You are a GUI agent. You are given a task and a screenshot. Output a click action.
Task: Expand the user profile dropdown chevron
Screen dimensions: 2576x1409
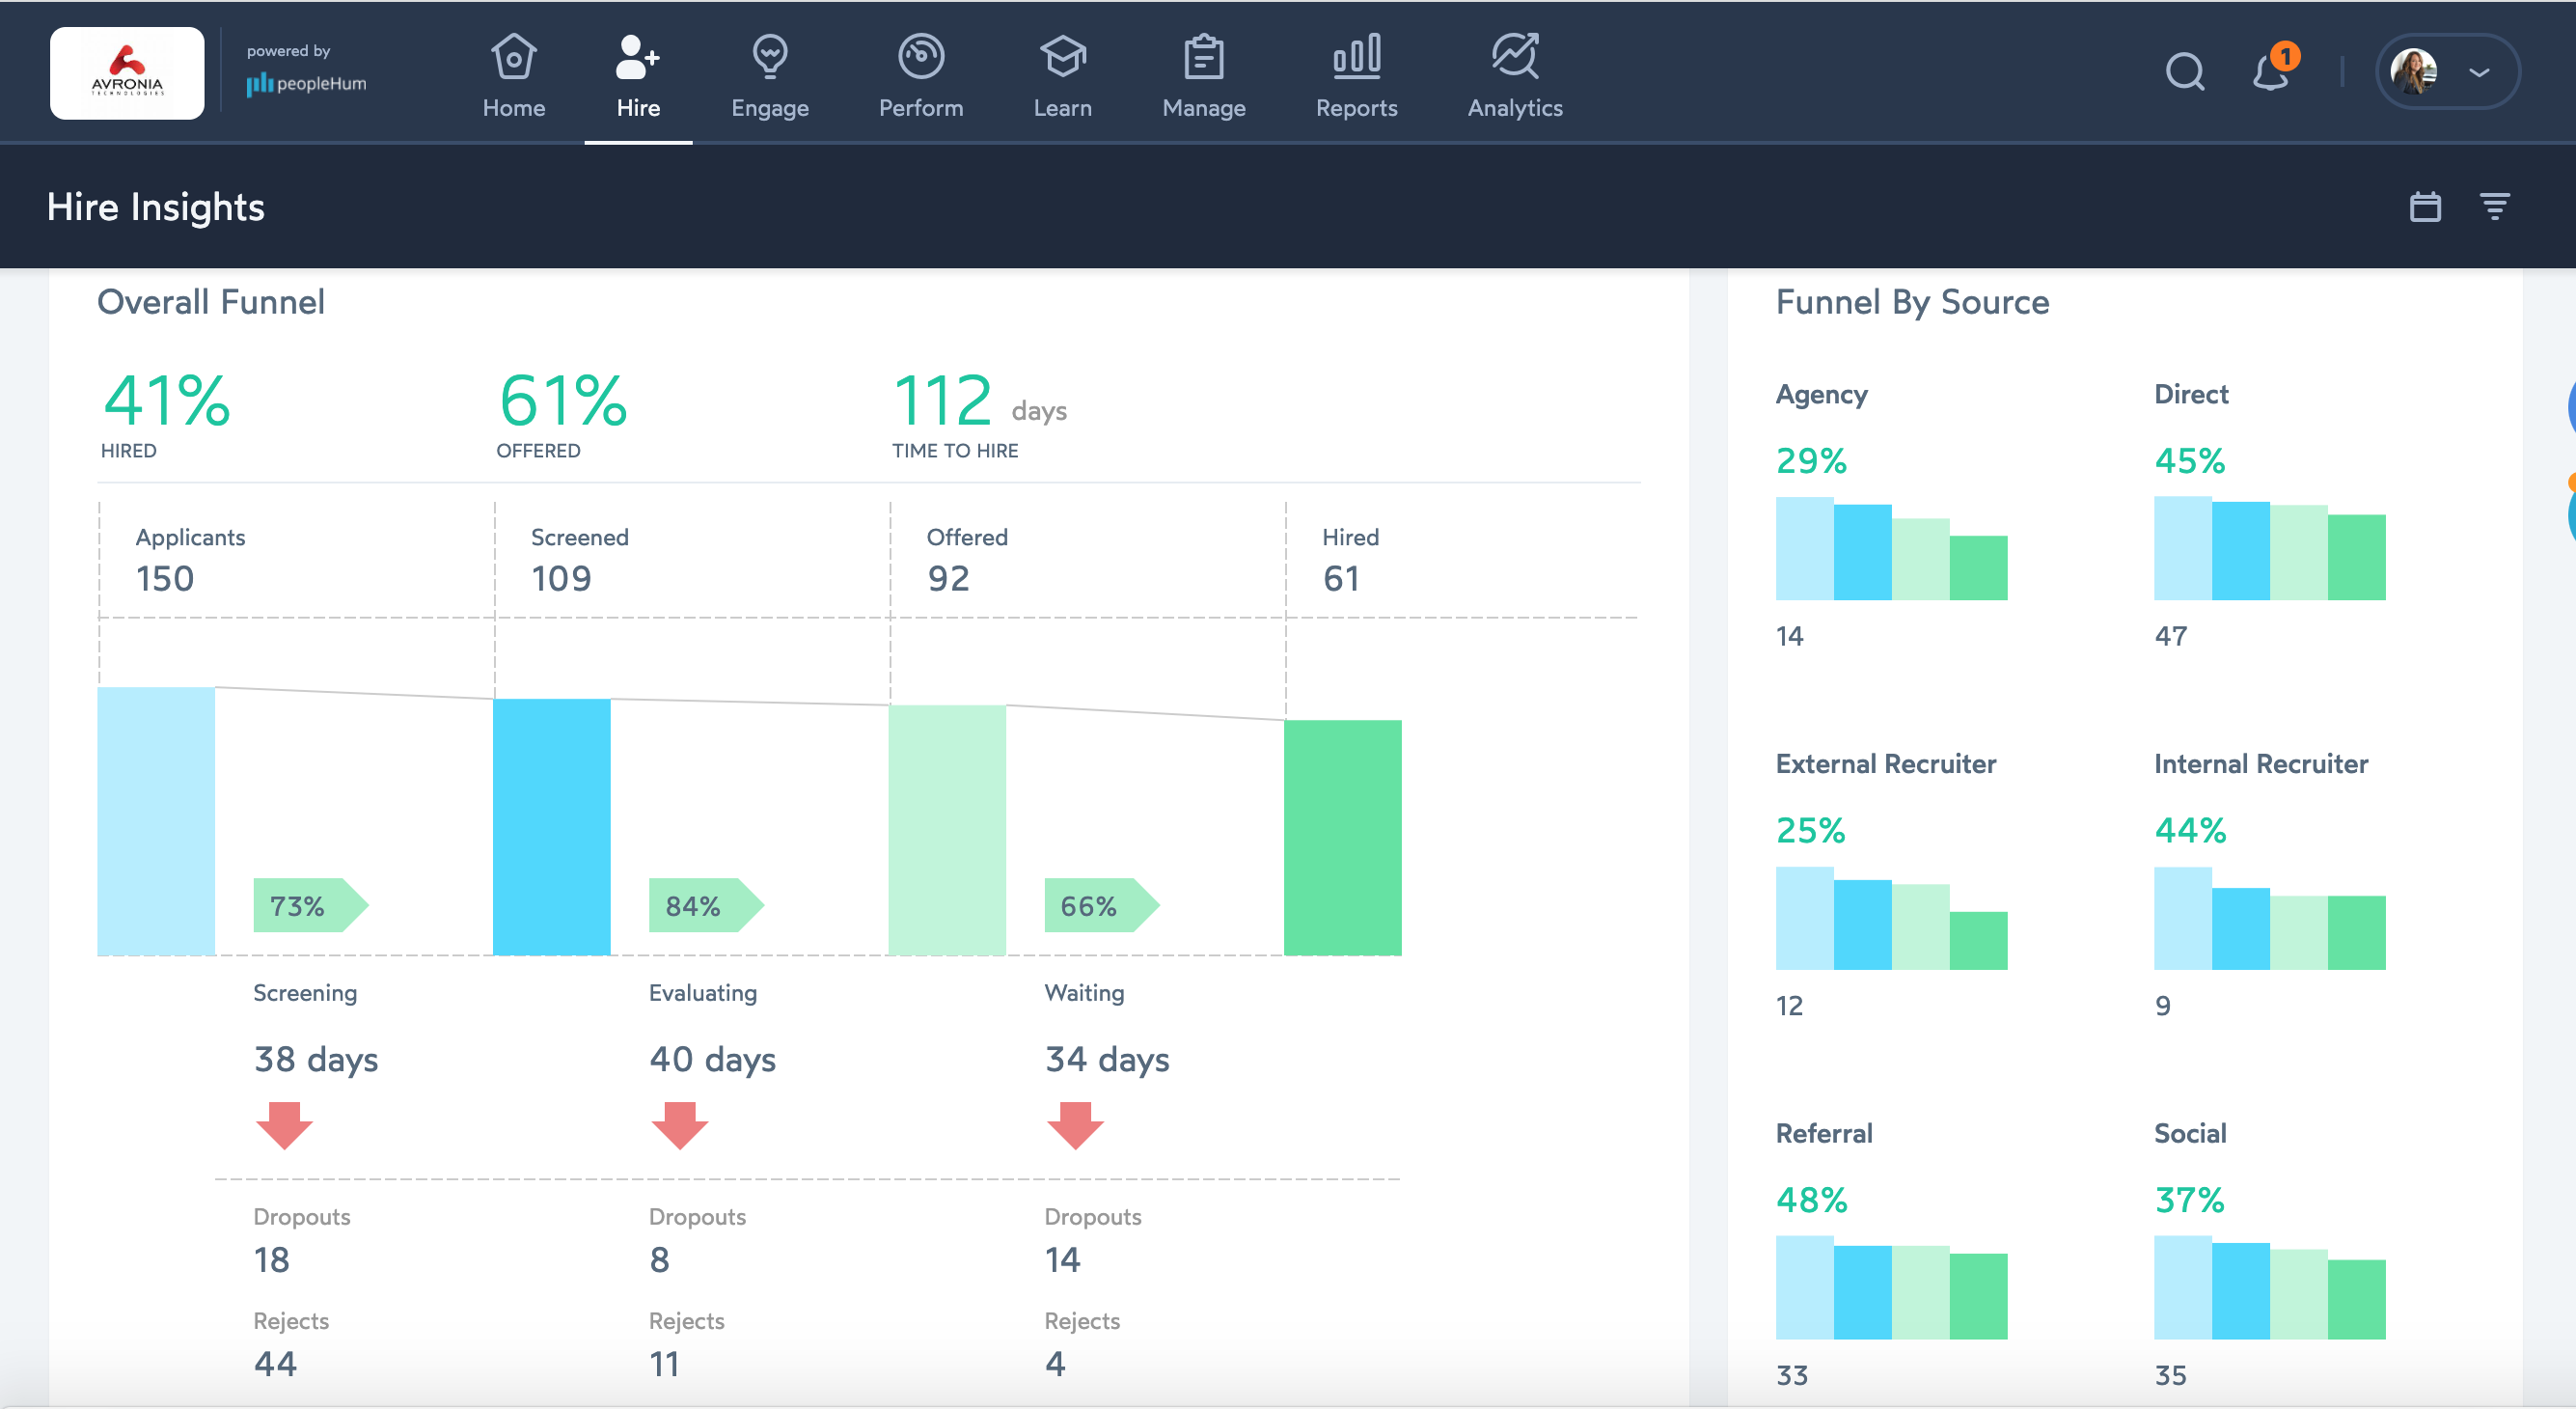pyautogui.click(x=2479, y=72)
